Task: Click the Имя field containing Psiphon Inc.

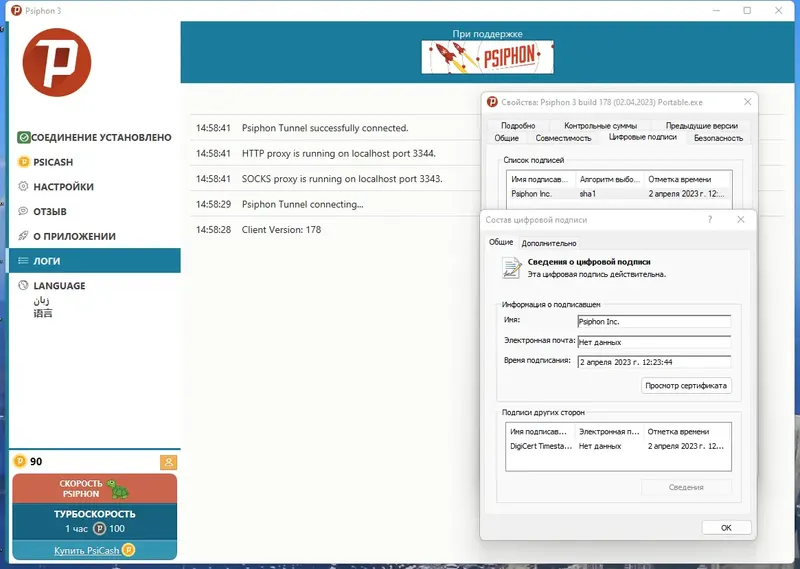Action: click(x=654, y=321)
